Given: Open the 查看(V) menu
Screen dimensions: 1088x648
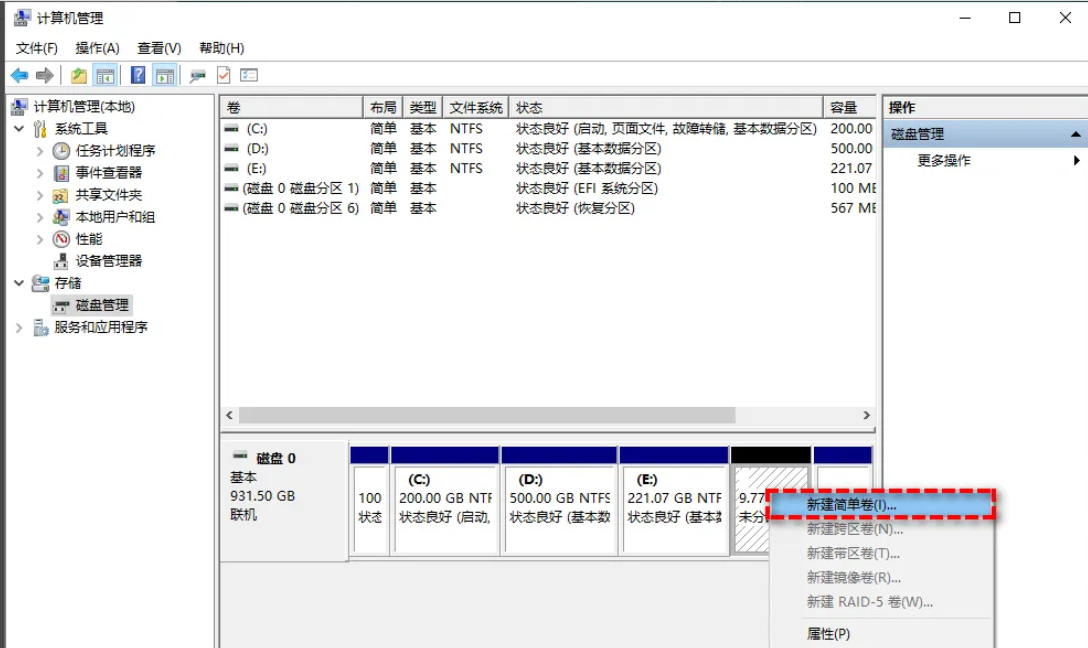Looking at the screenshot, I should (159, 48).
